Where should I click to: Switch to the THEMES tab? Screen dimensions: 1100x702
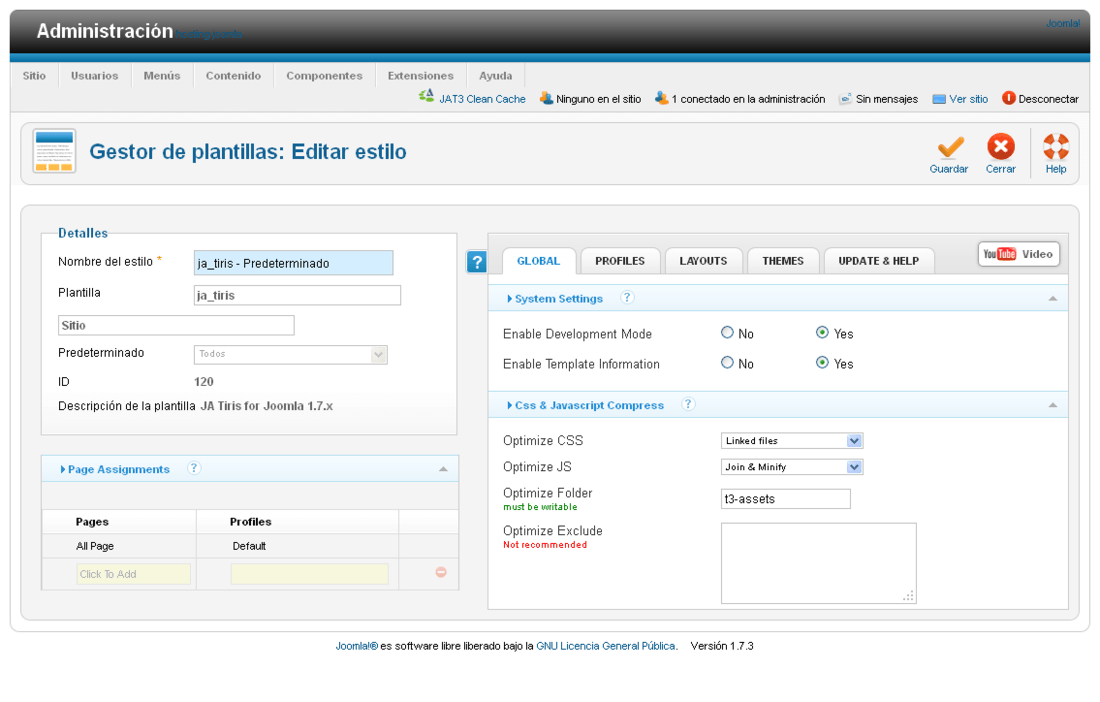[x=783, y=261]
